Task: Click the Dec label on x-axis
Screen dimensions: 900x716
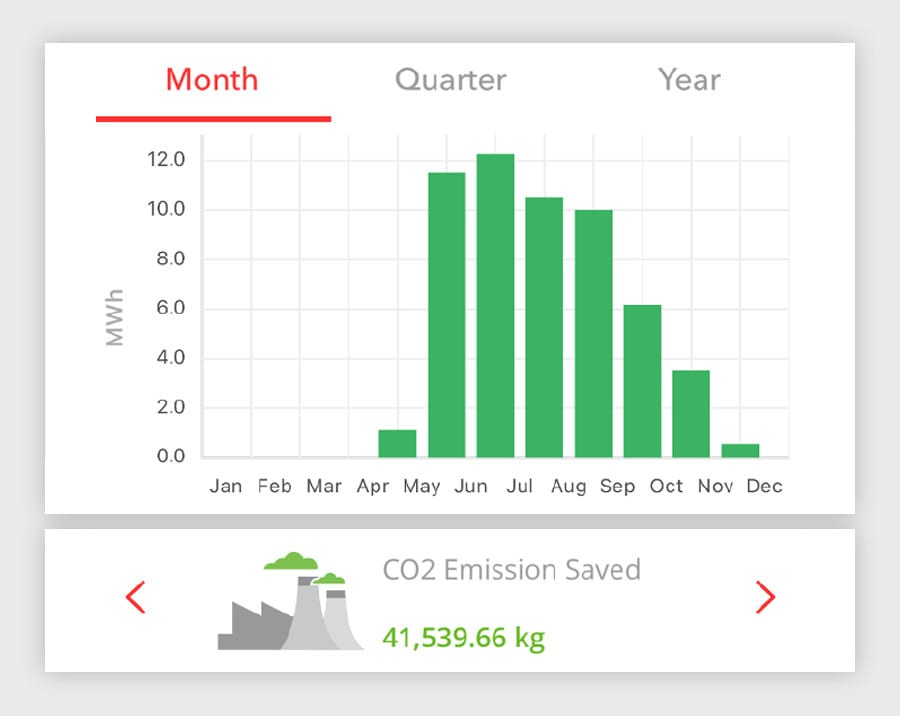Action: point(764,487)
